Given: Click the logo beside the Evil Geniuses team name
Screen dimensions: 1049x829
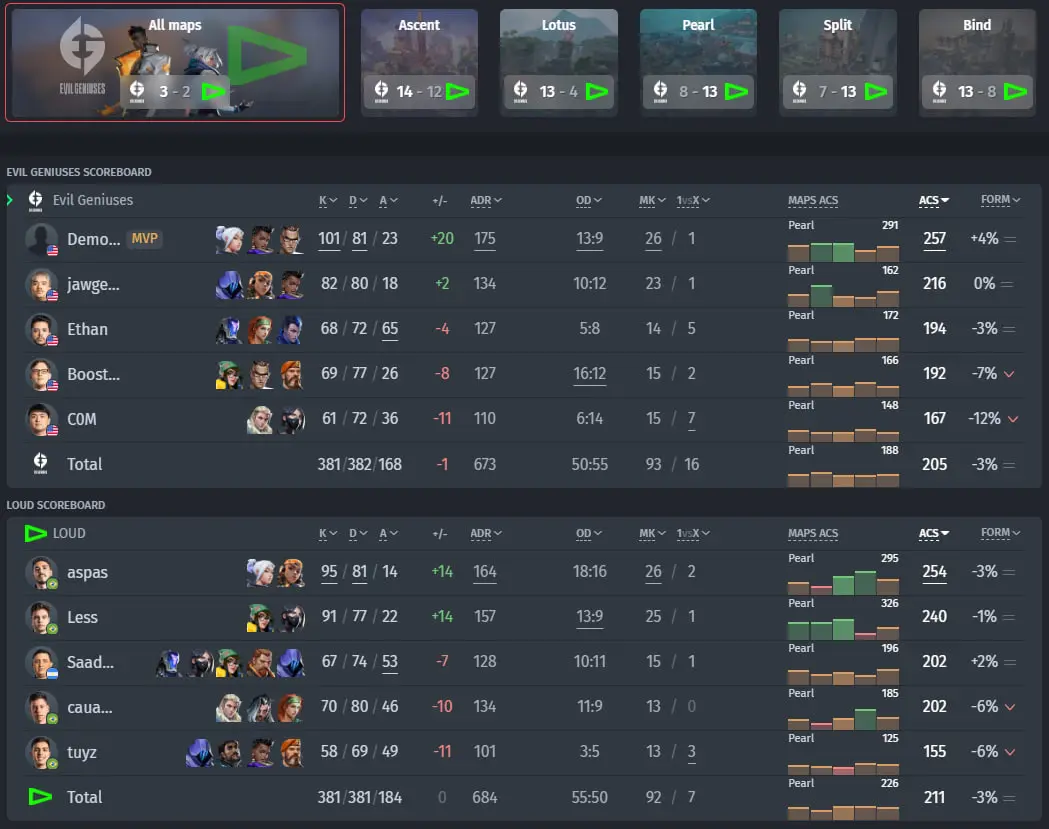Looking at the screenshot, I should pos(35,200).
